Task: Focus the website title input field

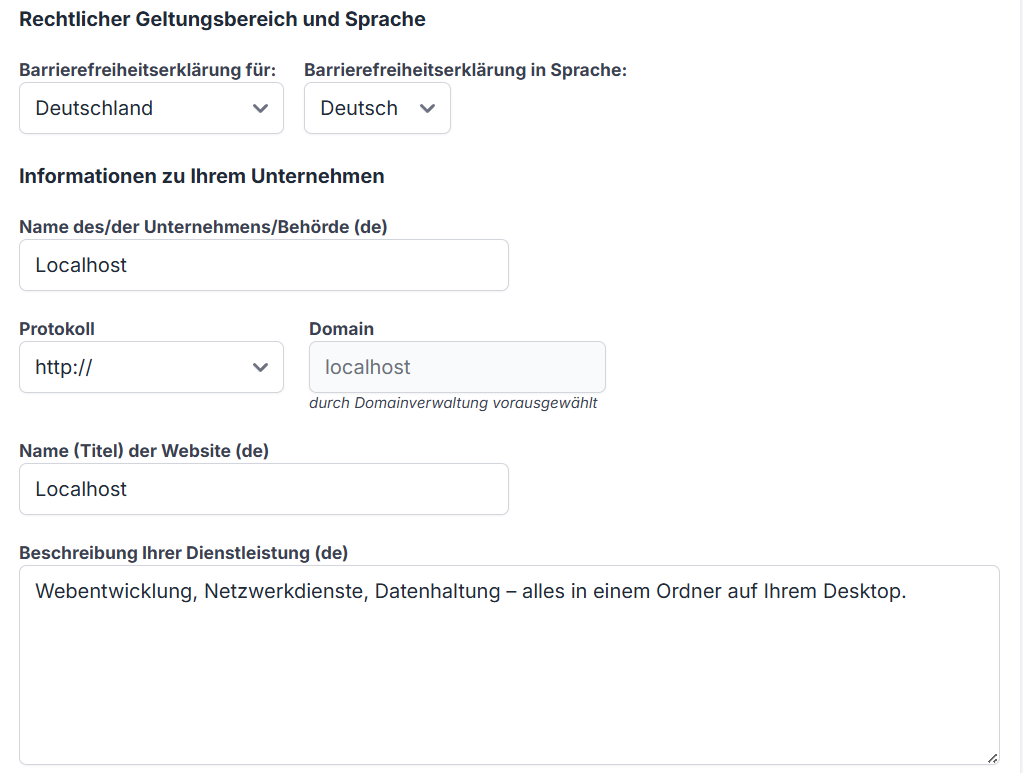Action: (x=263, y=489)
